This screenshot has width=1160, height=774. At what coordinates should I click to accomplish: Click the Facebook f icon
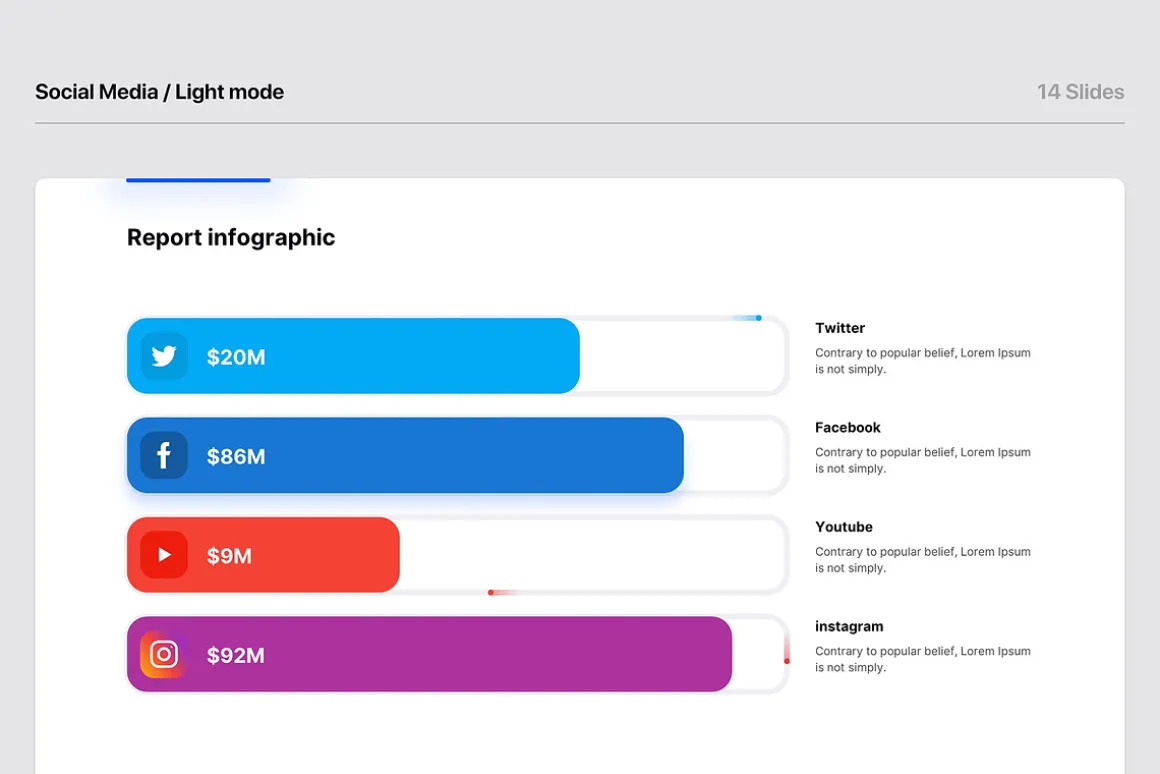tap(163, 455)
